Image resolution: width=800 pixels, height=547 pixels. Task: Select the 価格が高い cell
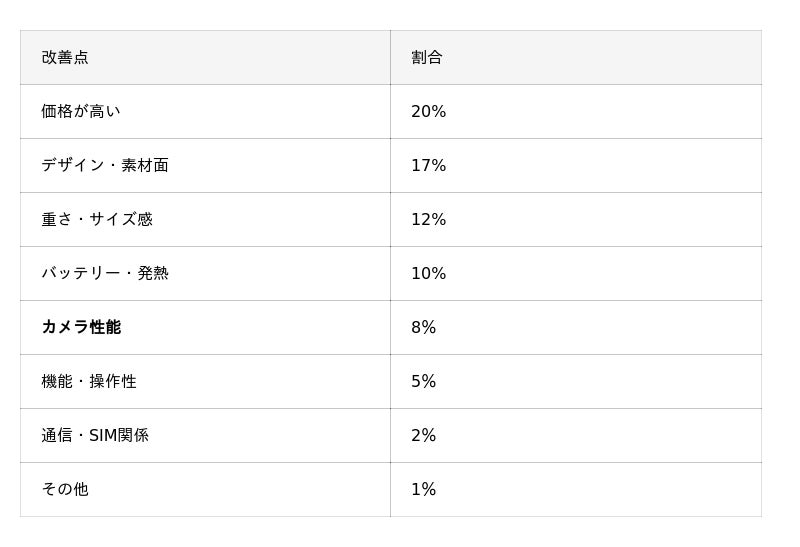pyautogui.click(x=81, y=112)
